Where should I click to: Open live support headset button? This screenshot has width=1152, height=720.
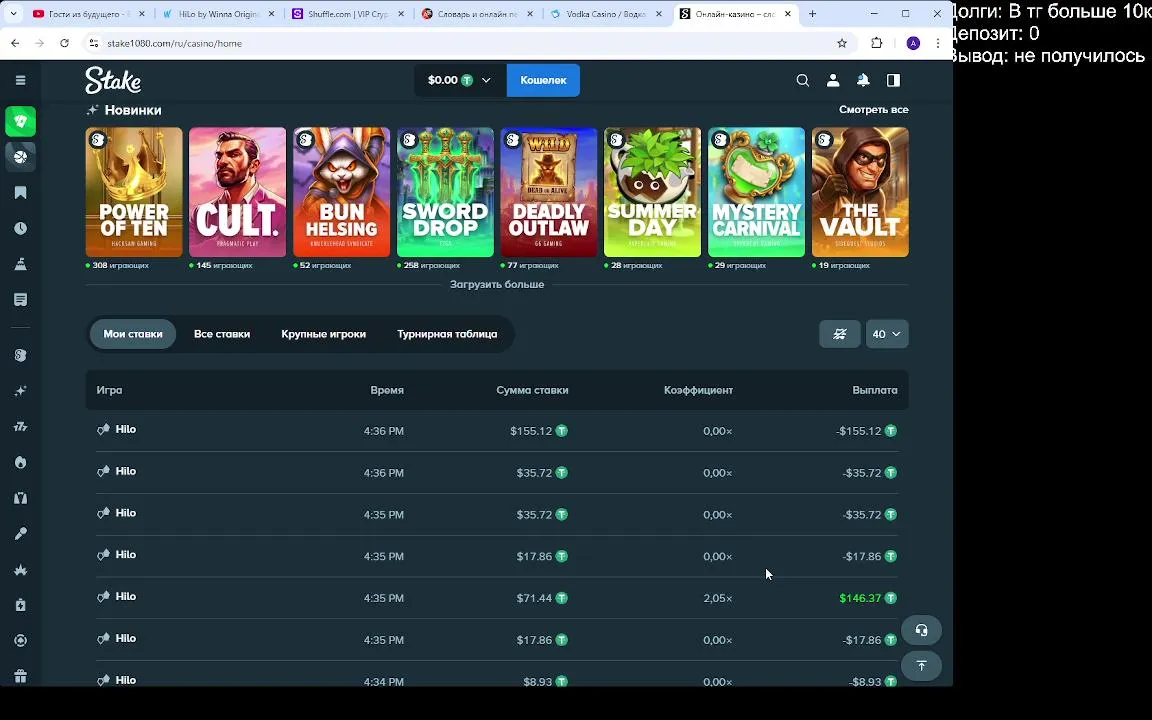coord(921,630)
